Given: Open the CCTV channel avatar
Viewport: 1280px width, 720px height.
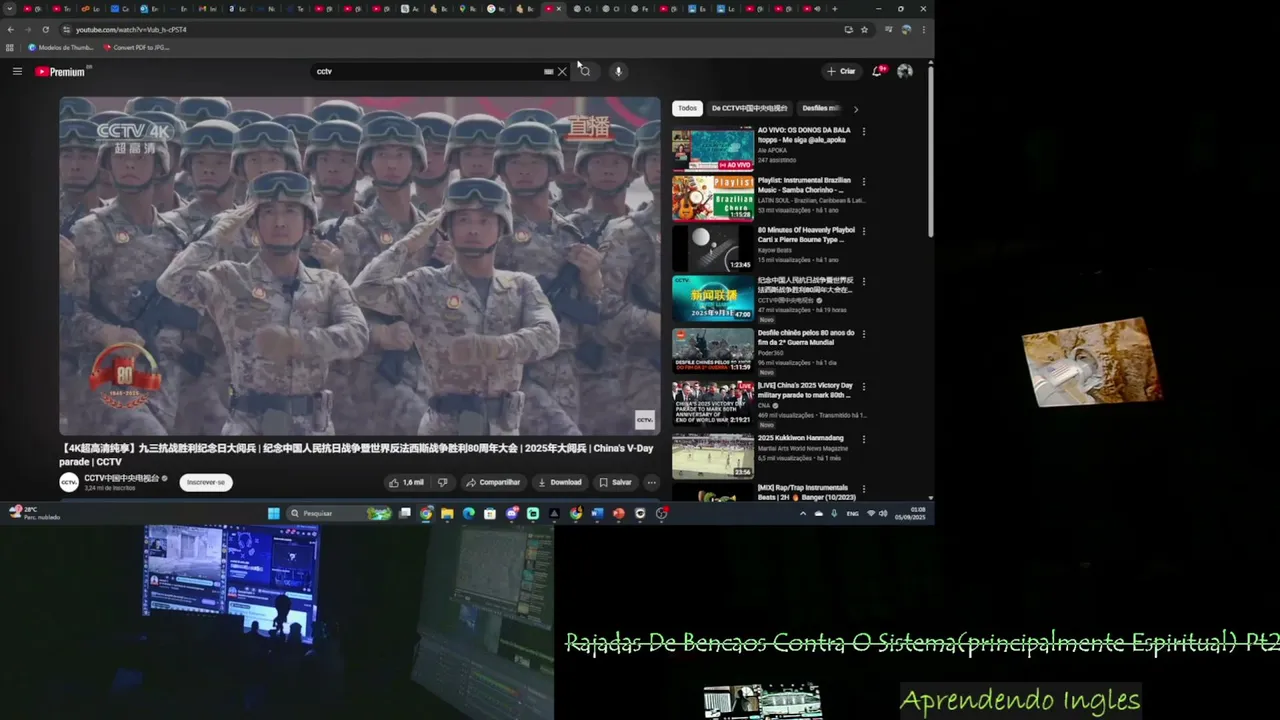Looking at the screenshot, I should click(69, 482).
